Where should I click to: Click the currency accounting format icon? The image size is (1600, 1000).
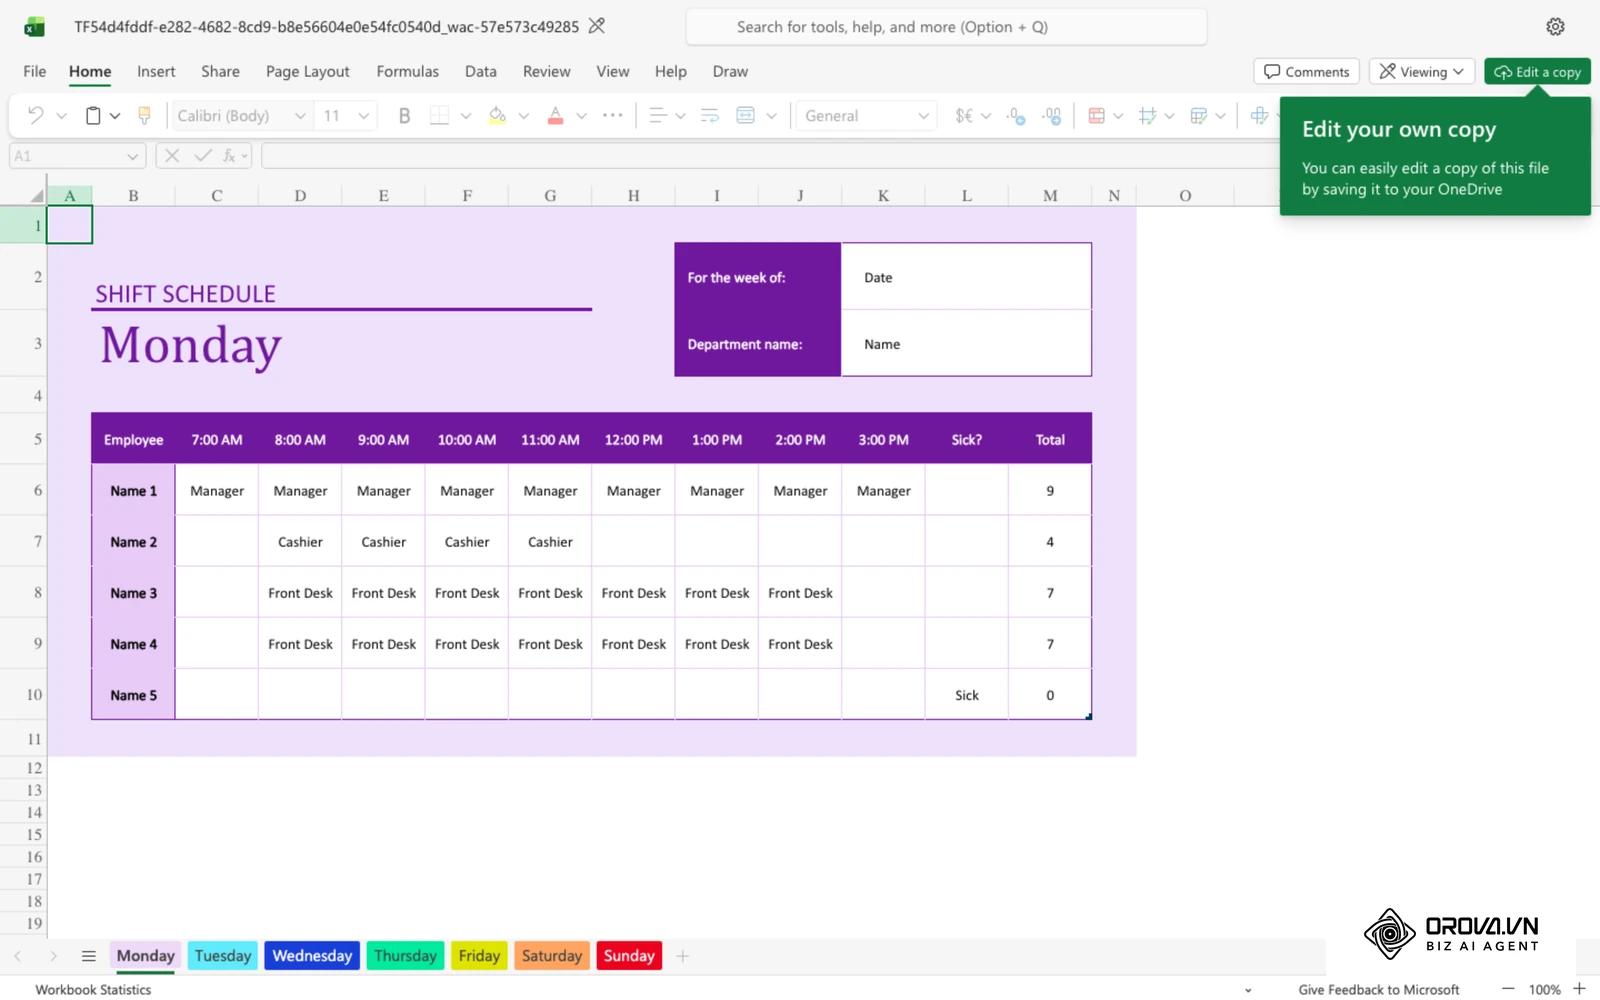click(x=964, y=116)
